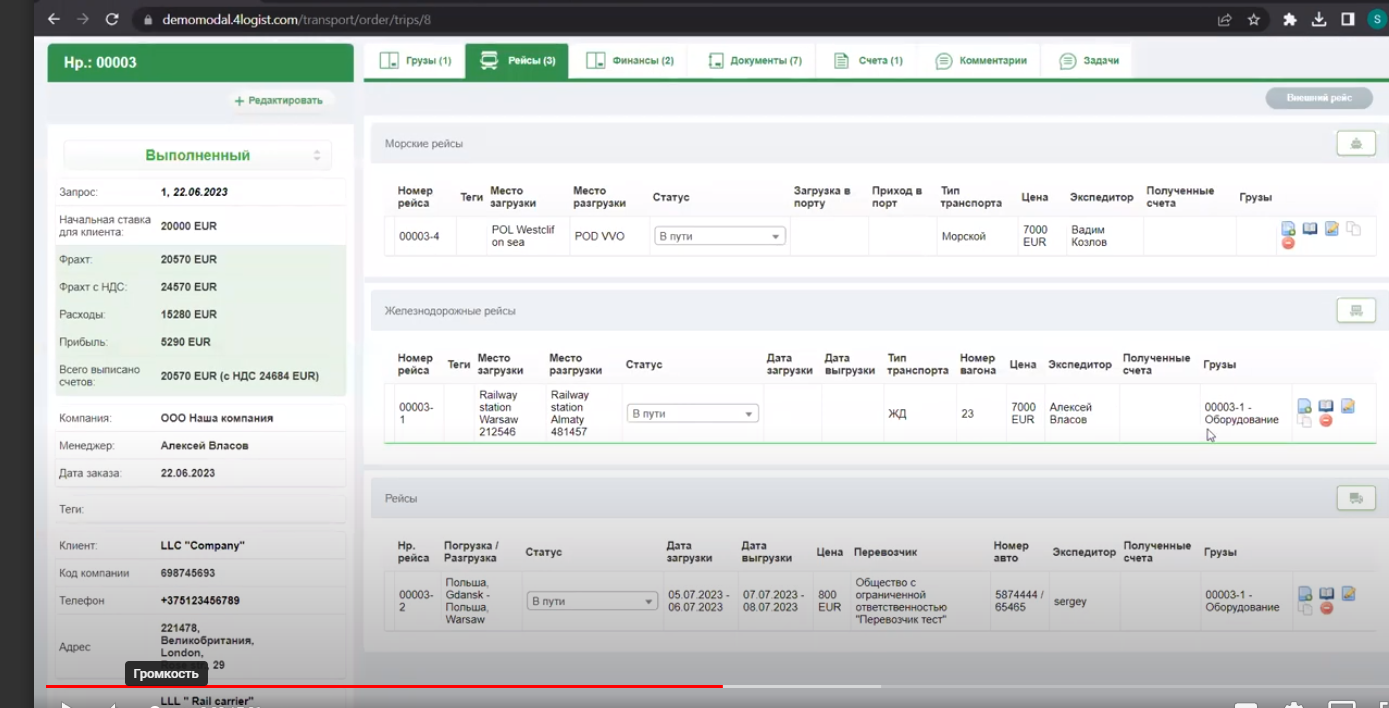Edit truck trip 00003-2 with pencil icon

[1348, 593]
